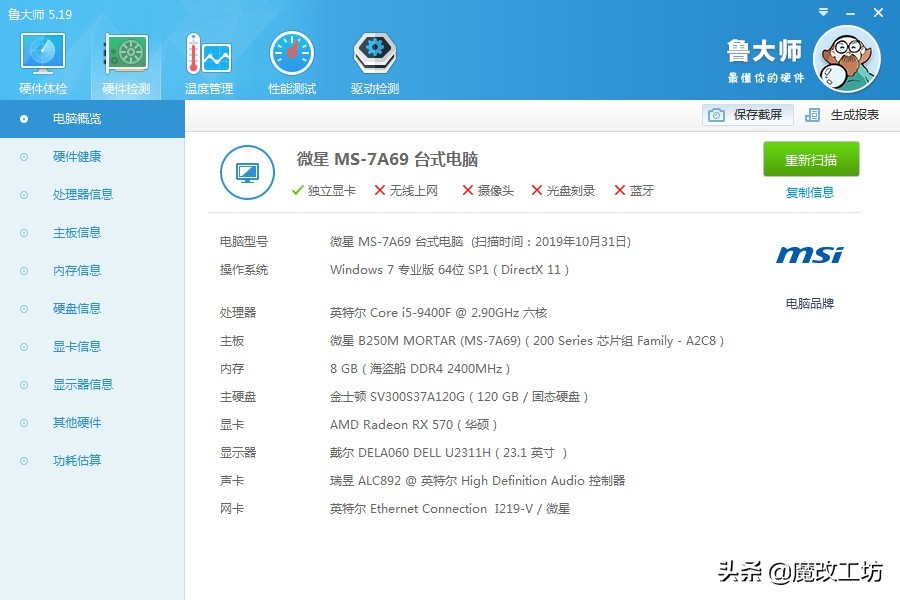Click the red X beside 蓝牙

coord(620,192)
